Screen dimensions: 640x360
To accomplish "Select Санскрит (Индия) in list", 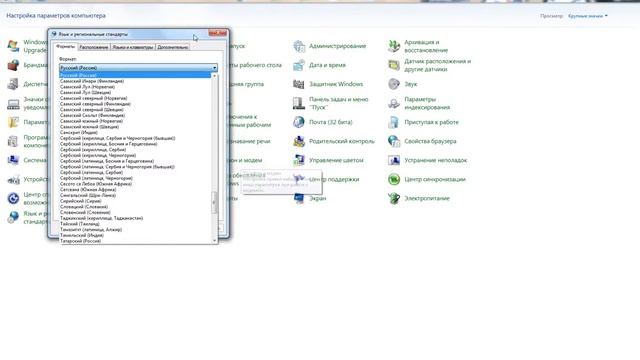I will (135, 133).
